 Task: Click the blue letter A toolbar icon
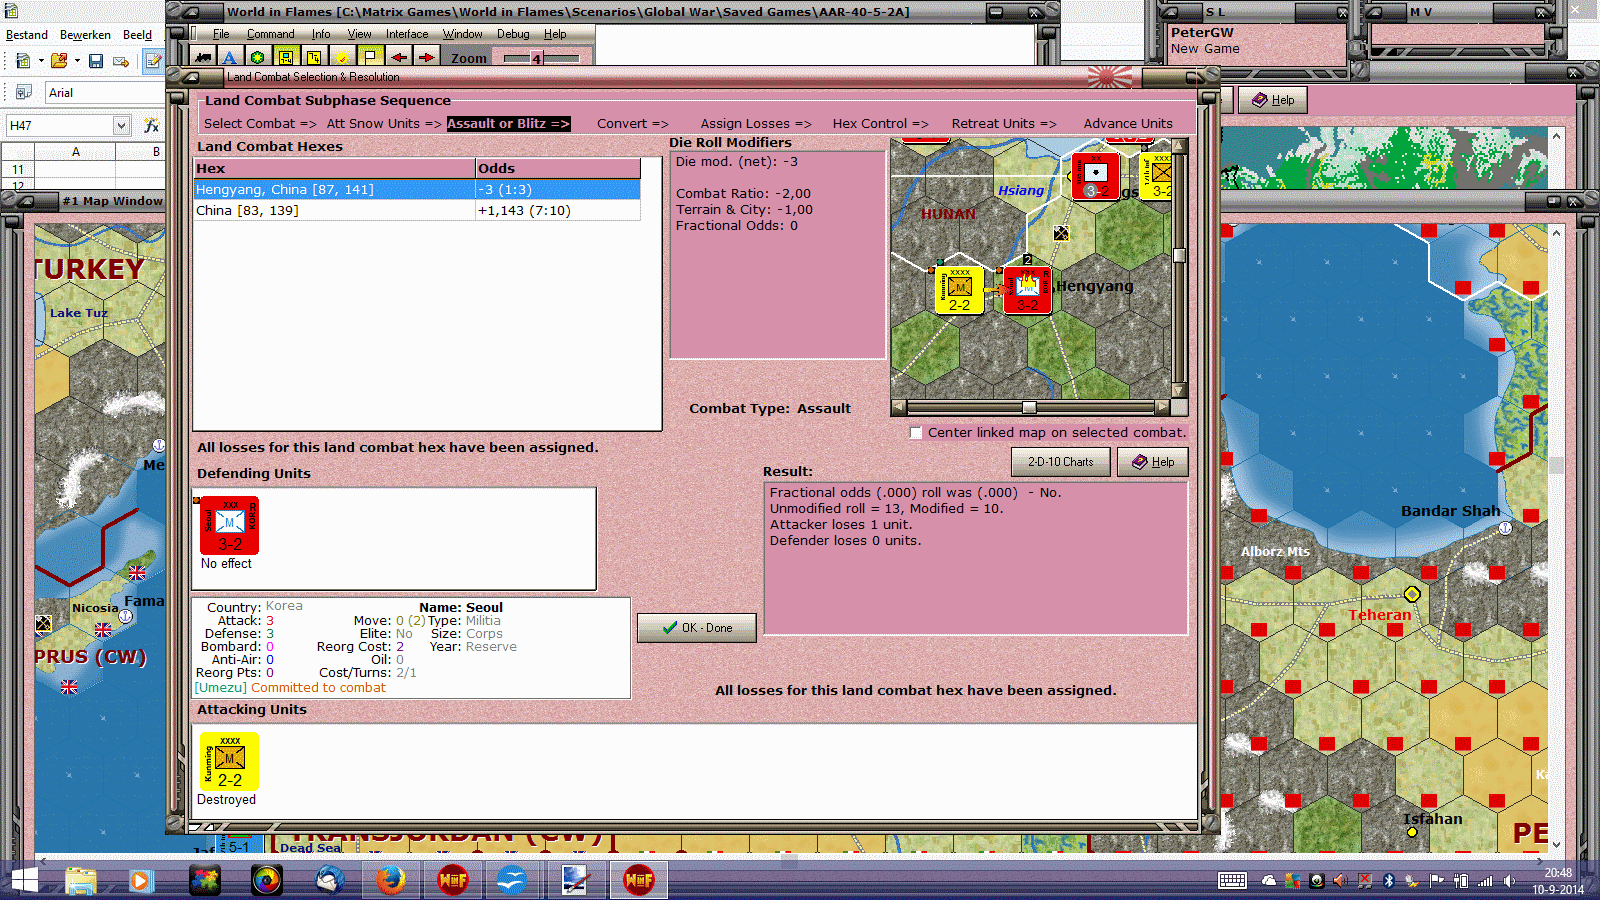pyautogui.click(x=230, y=58)
